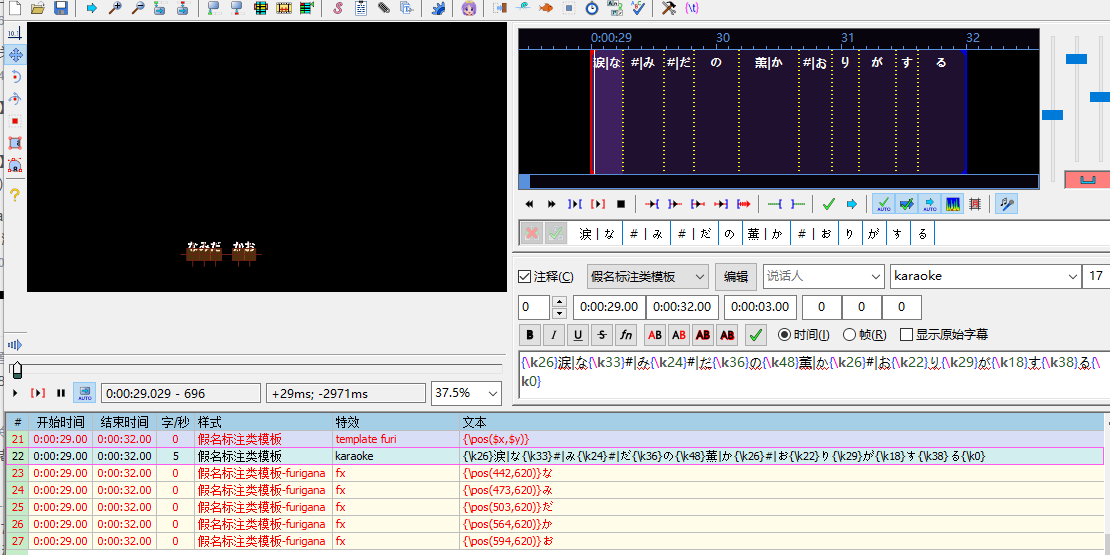Open the Styles Manager (pink S icon)
Screen dimensions: 1110x555
338,9
